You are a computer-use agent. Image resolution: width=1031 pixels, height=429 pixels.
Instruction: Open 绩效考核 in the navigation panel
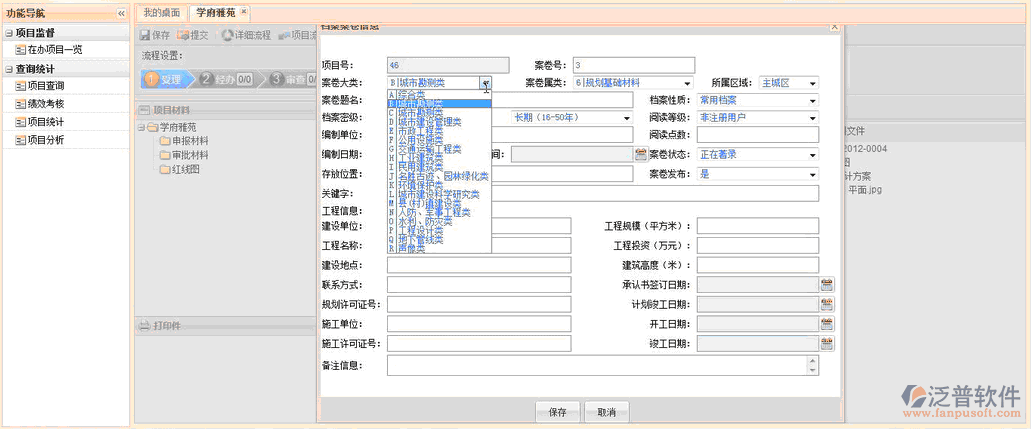point(45,104)
